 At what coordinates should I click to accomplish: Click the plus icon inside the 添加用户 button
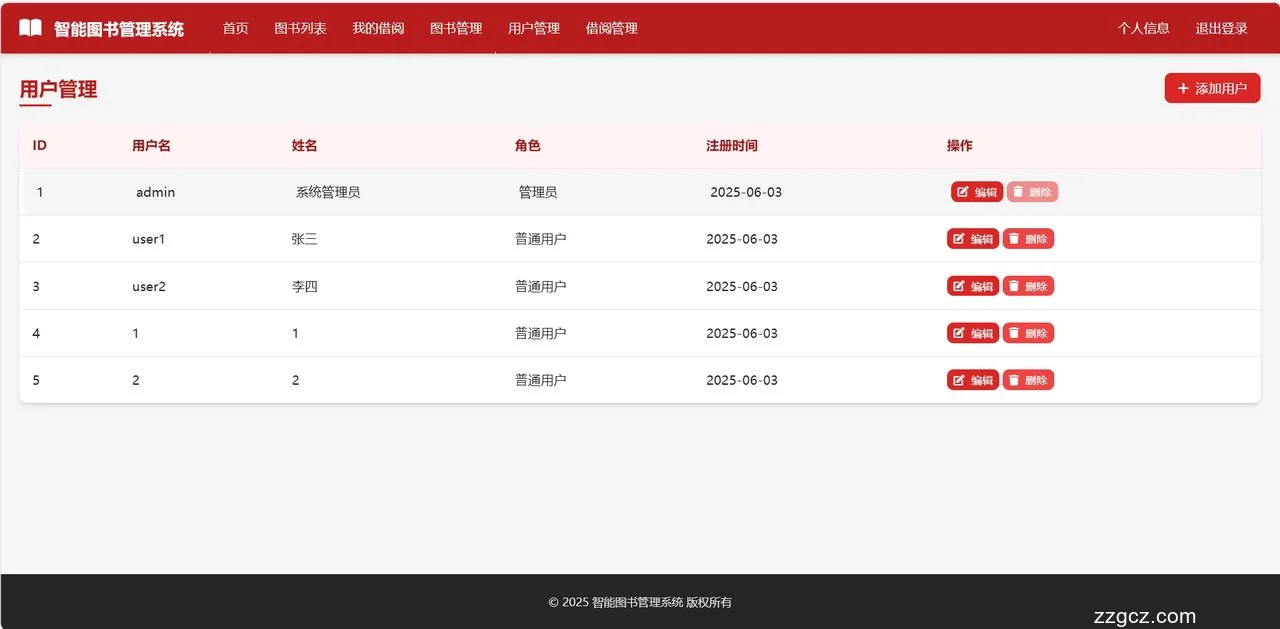[1183, 88]
